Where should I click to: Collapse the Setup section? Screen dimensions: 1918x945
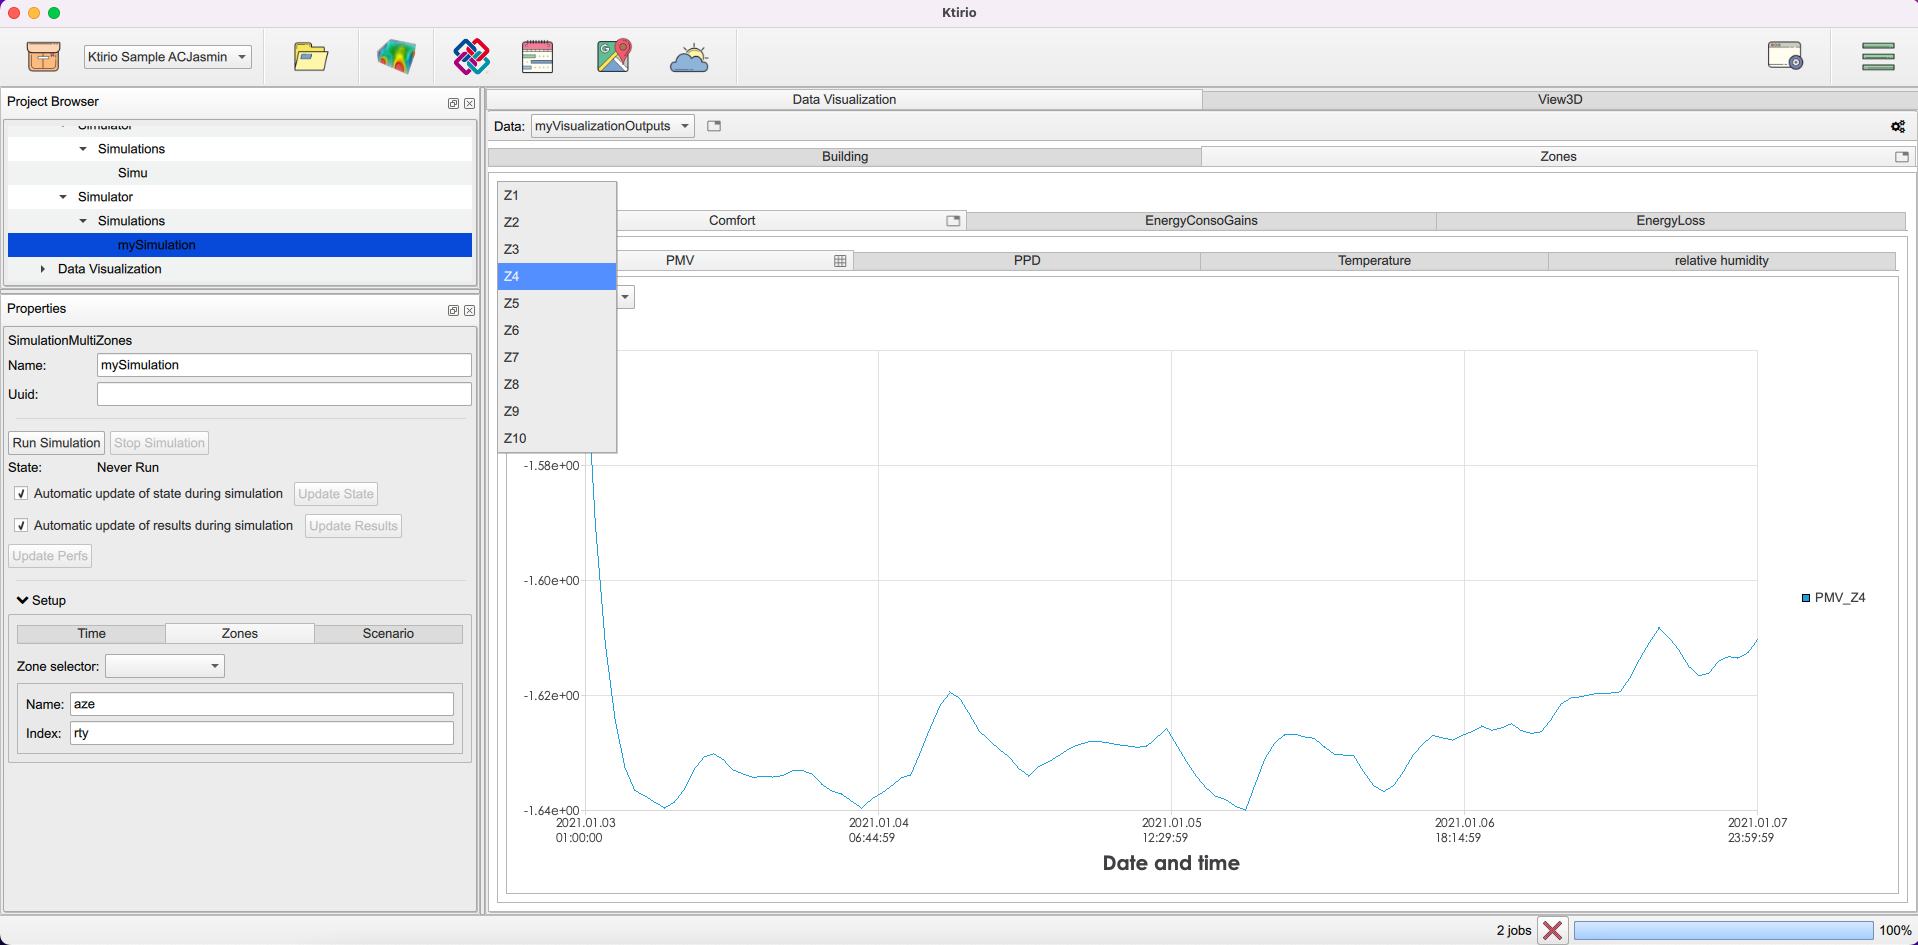[x=23, y=600]
